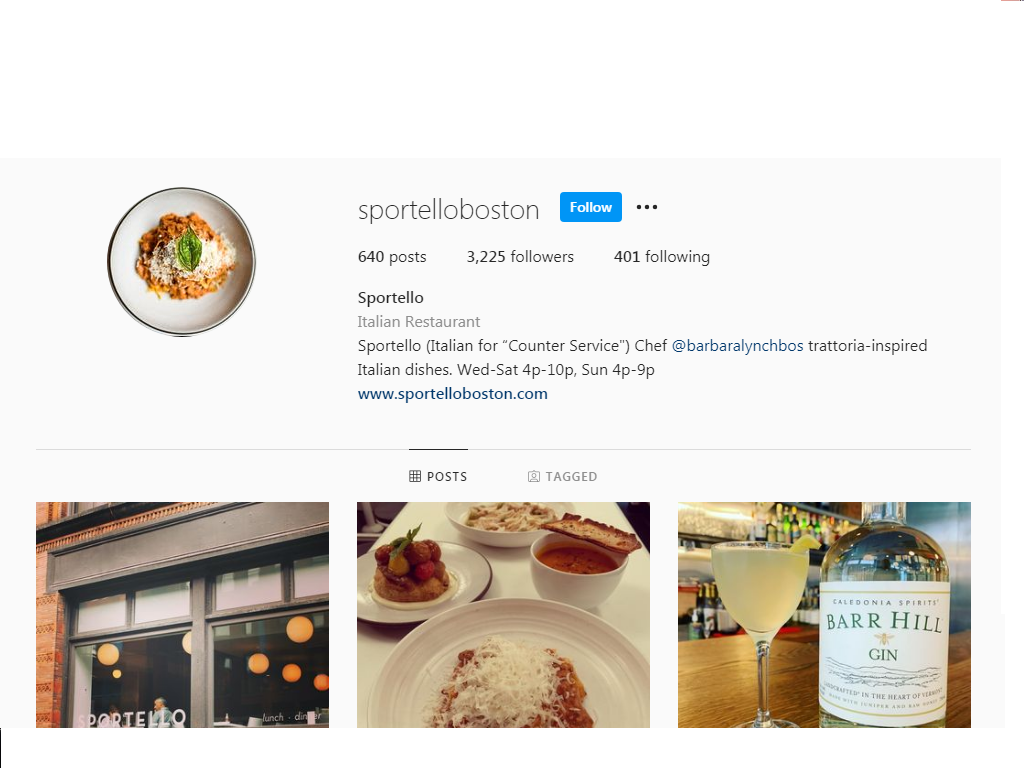
Task: Click the sportelloboston username heading
Action: [449, 210]
